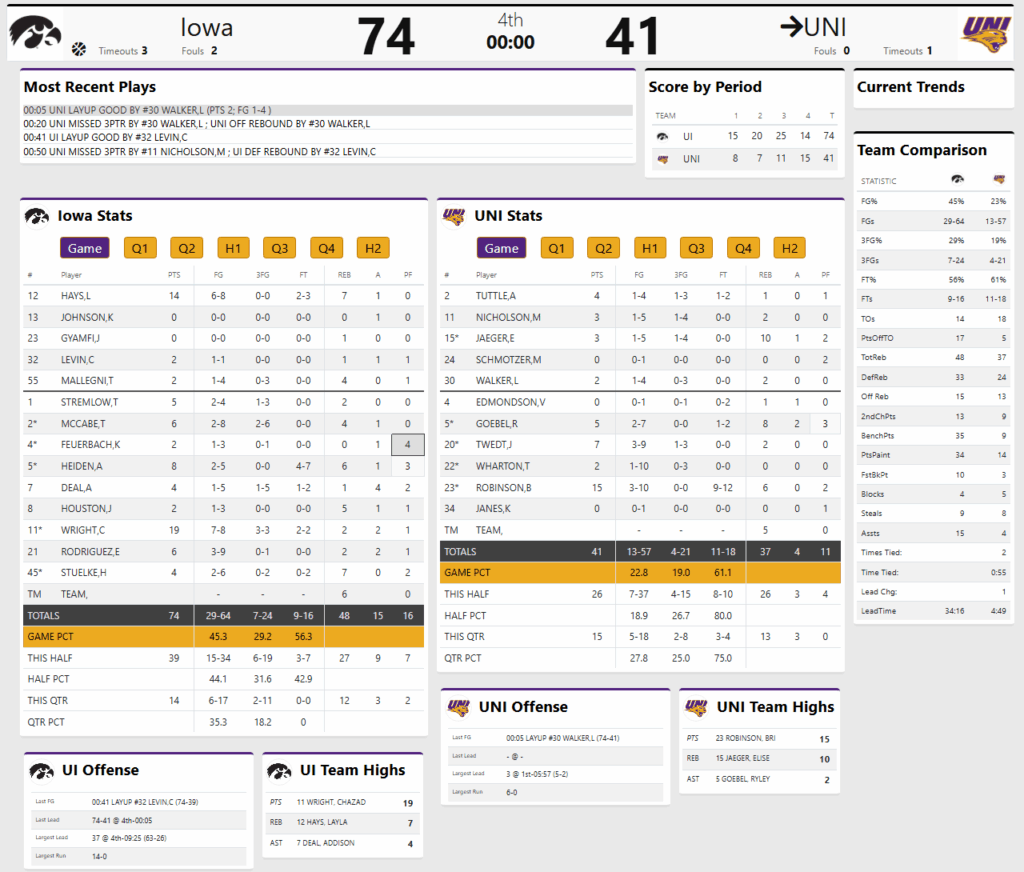Open the Q3 tab under UNI Stats

pyautogui.click(x=696, y=248)
